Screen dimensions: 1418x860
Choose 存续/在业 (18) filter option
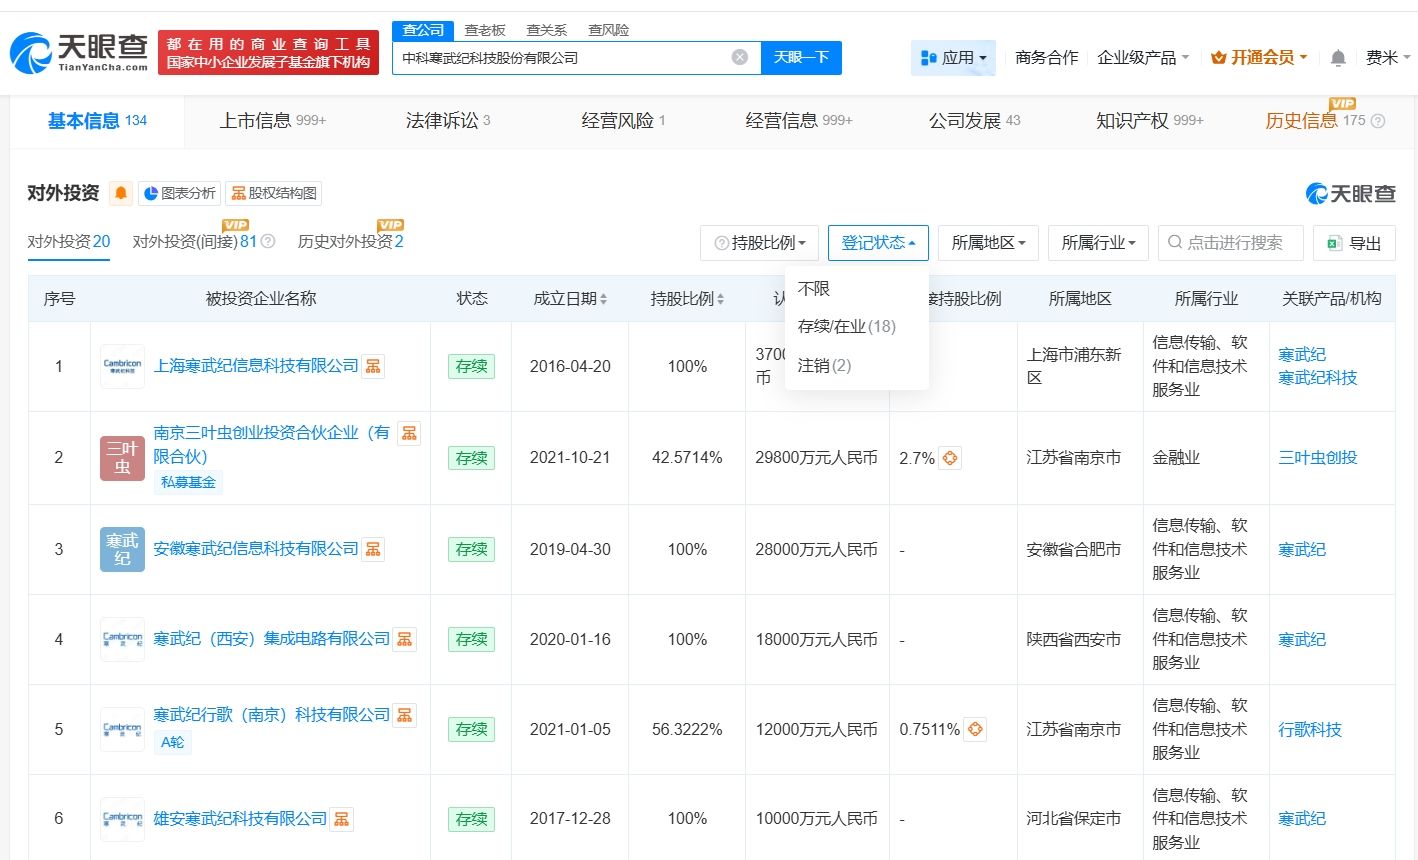(x=846, y=327)
